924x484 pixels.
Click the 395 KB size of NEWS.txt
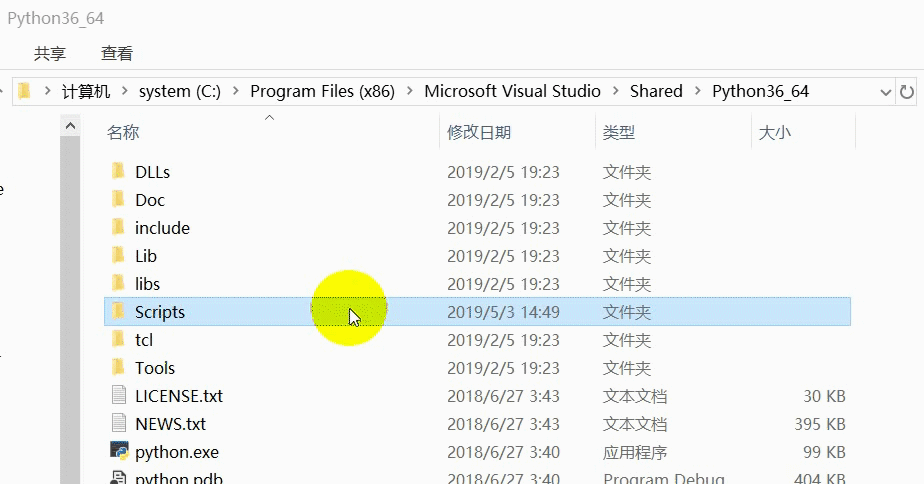(820, 424)
